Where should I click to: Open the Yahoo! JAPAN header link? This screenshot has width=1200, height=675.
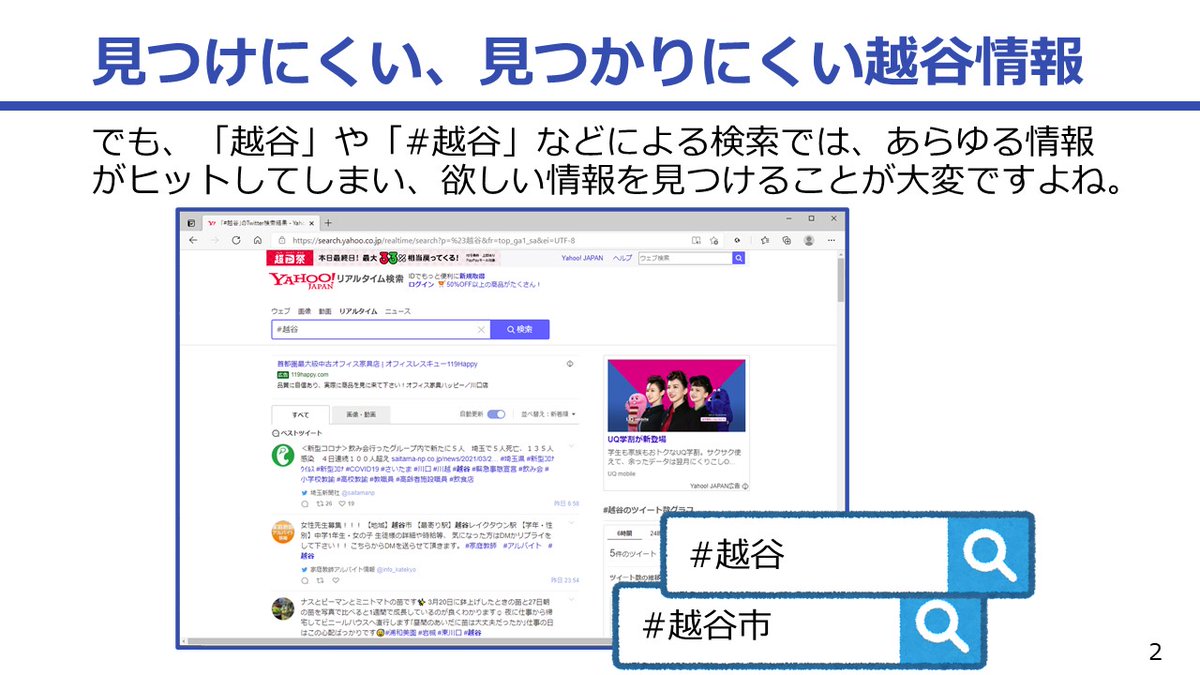tap(583, 258)
